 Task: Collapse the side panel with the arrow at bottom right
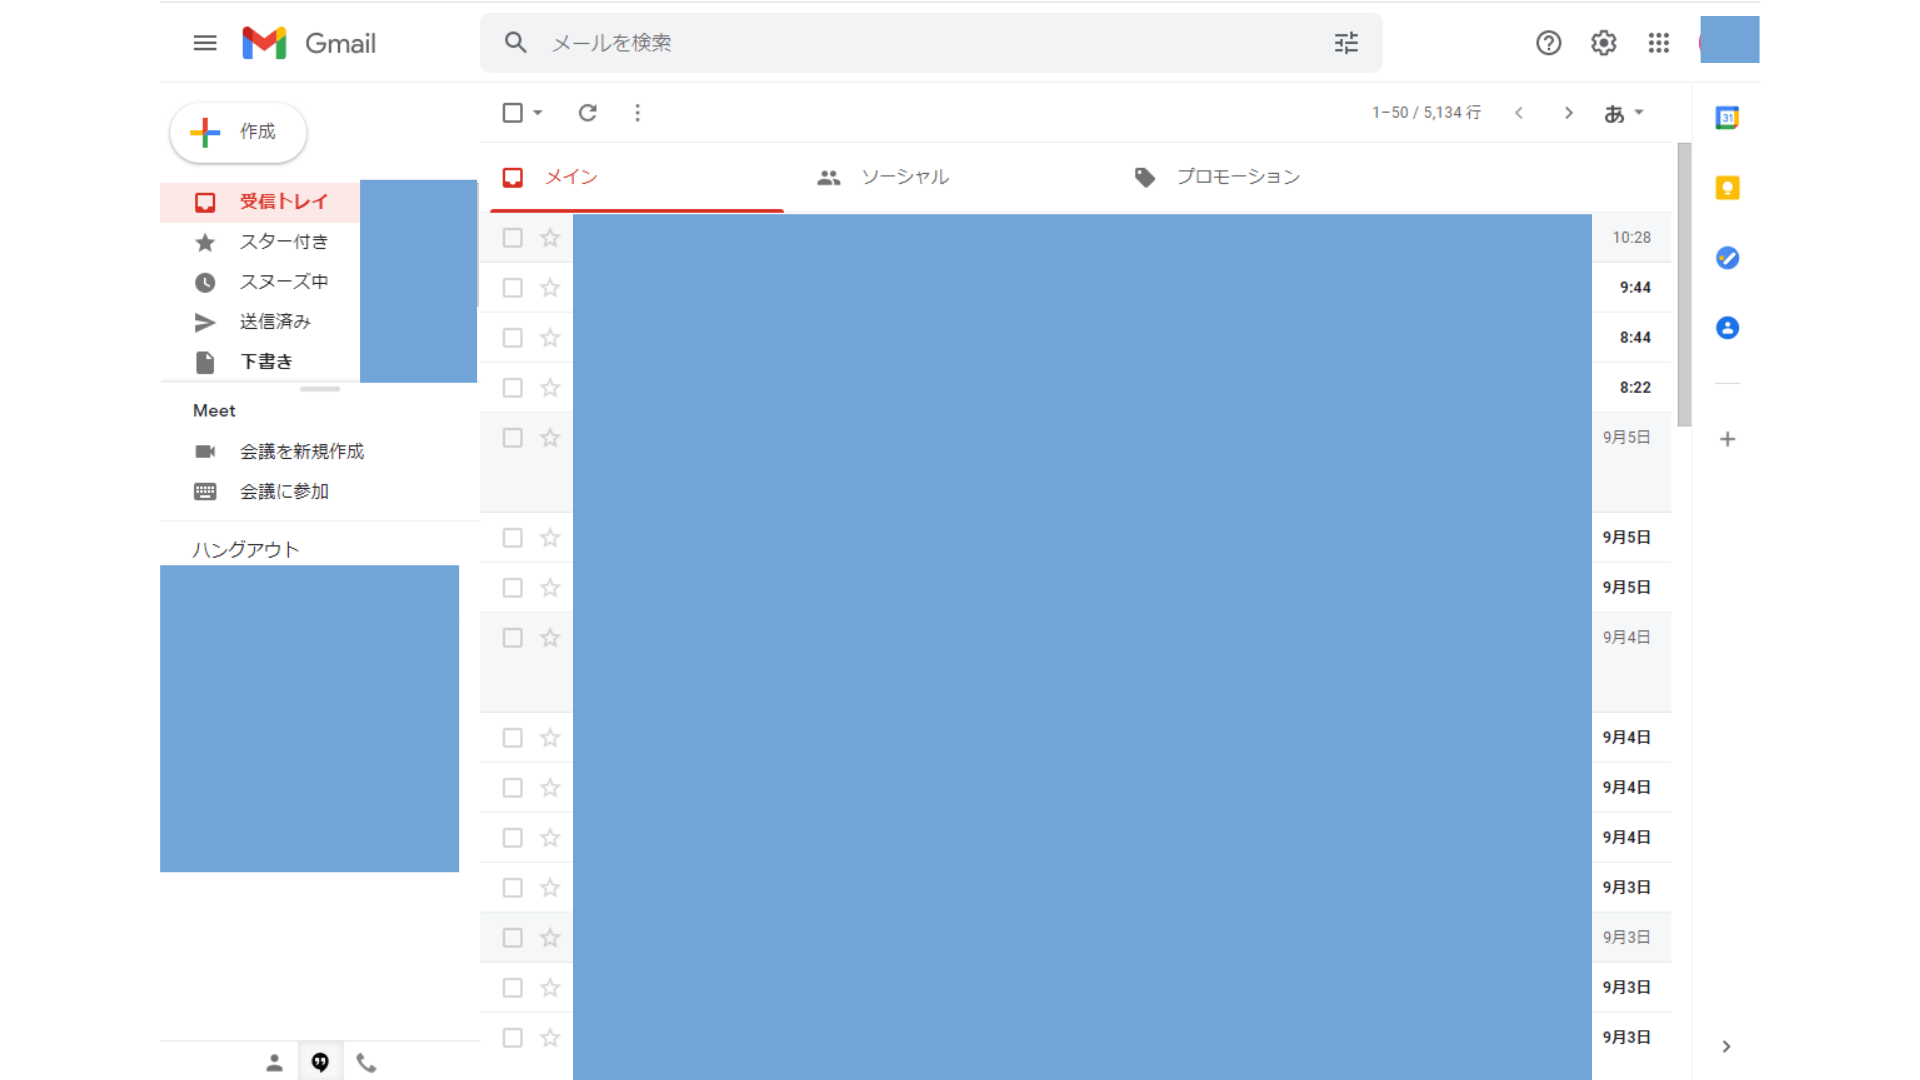tap(1726, 1046)
